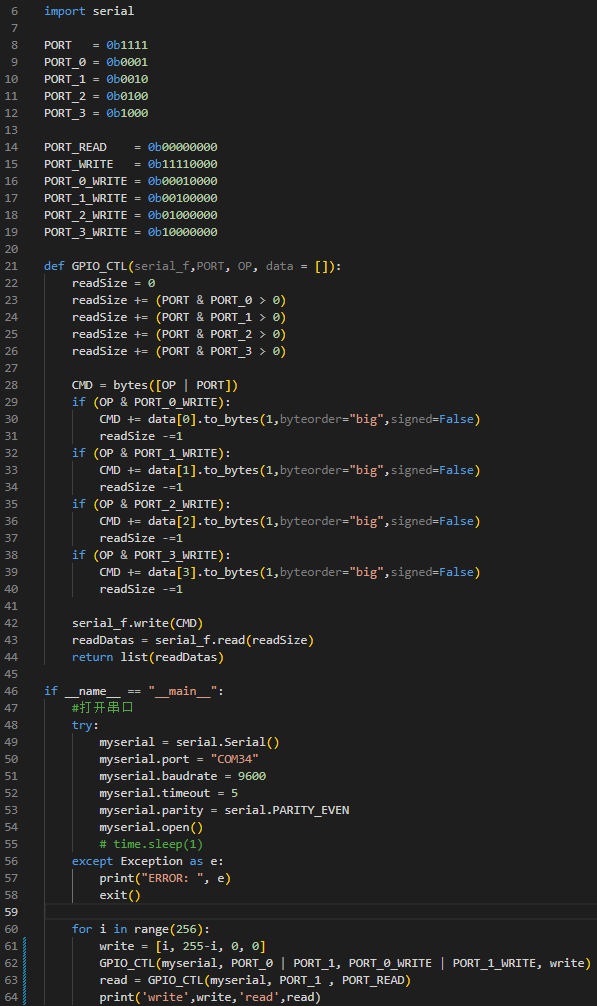
Task: Click the 0b11110000 value of PORT_WRITE
Action: (x=182, y=164)
